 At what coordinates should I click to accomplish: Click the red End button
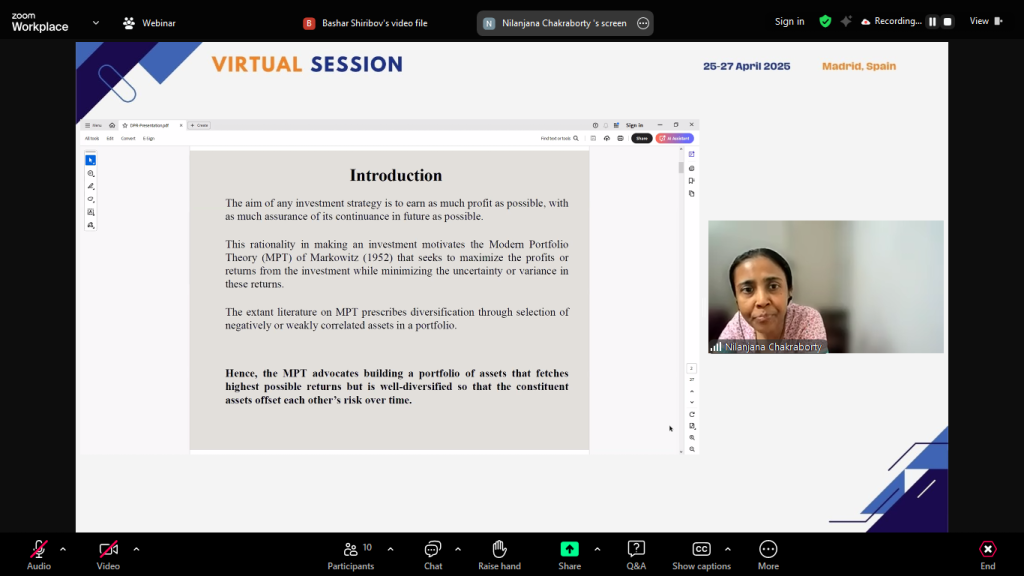pyautogui.click(x=987, y=549)
